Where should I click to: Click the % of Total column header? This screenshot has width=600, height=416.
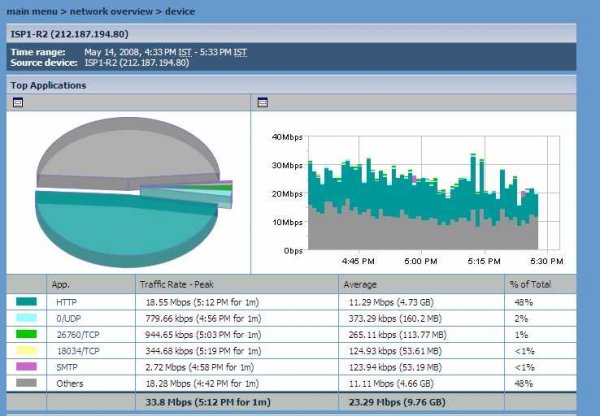(530, 284)
